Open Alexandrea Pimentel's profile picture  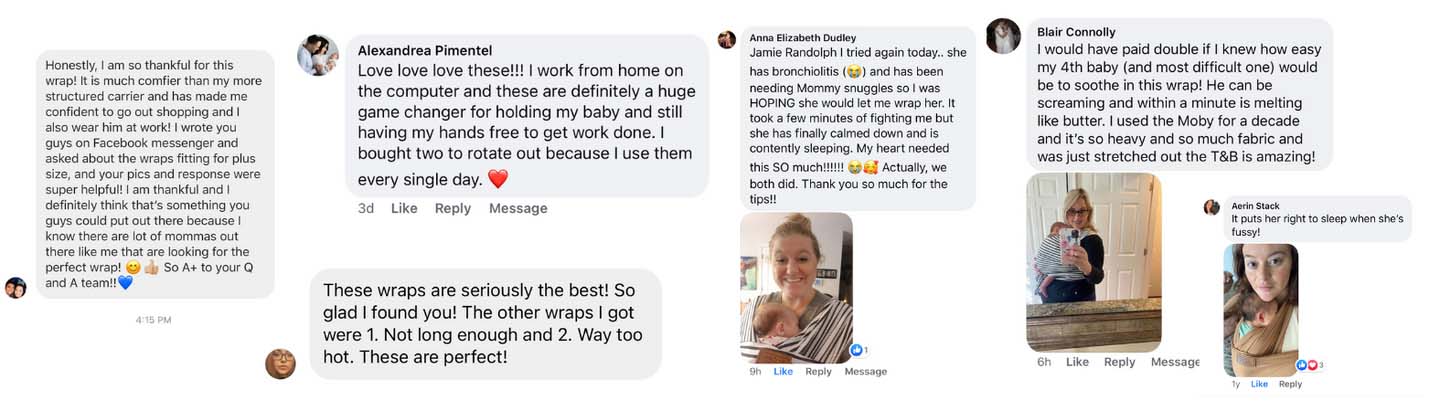pyautogui.click(x=318, y=55)
